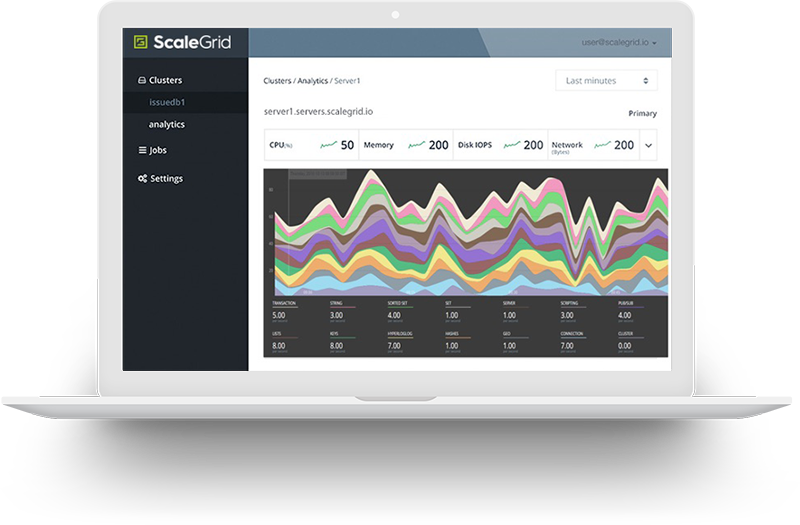Click the HYPERLOGLOG legend label

click(x=400, y=334)
